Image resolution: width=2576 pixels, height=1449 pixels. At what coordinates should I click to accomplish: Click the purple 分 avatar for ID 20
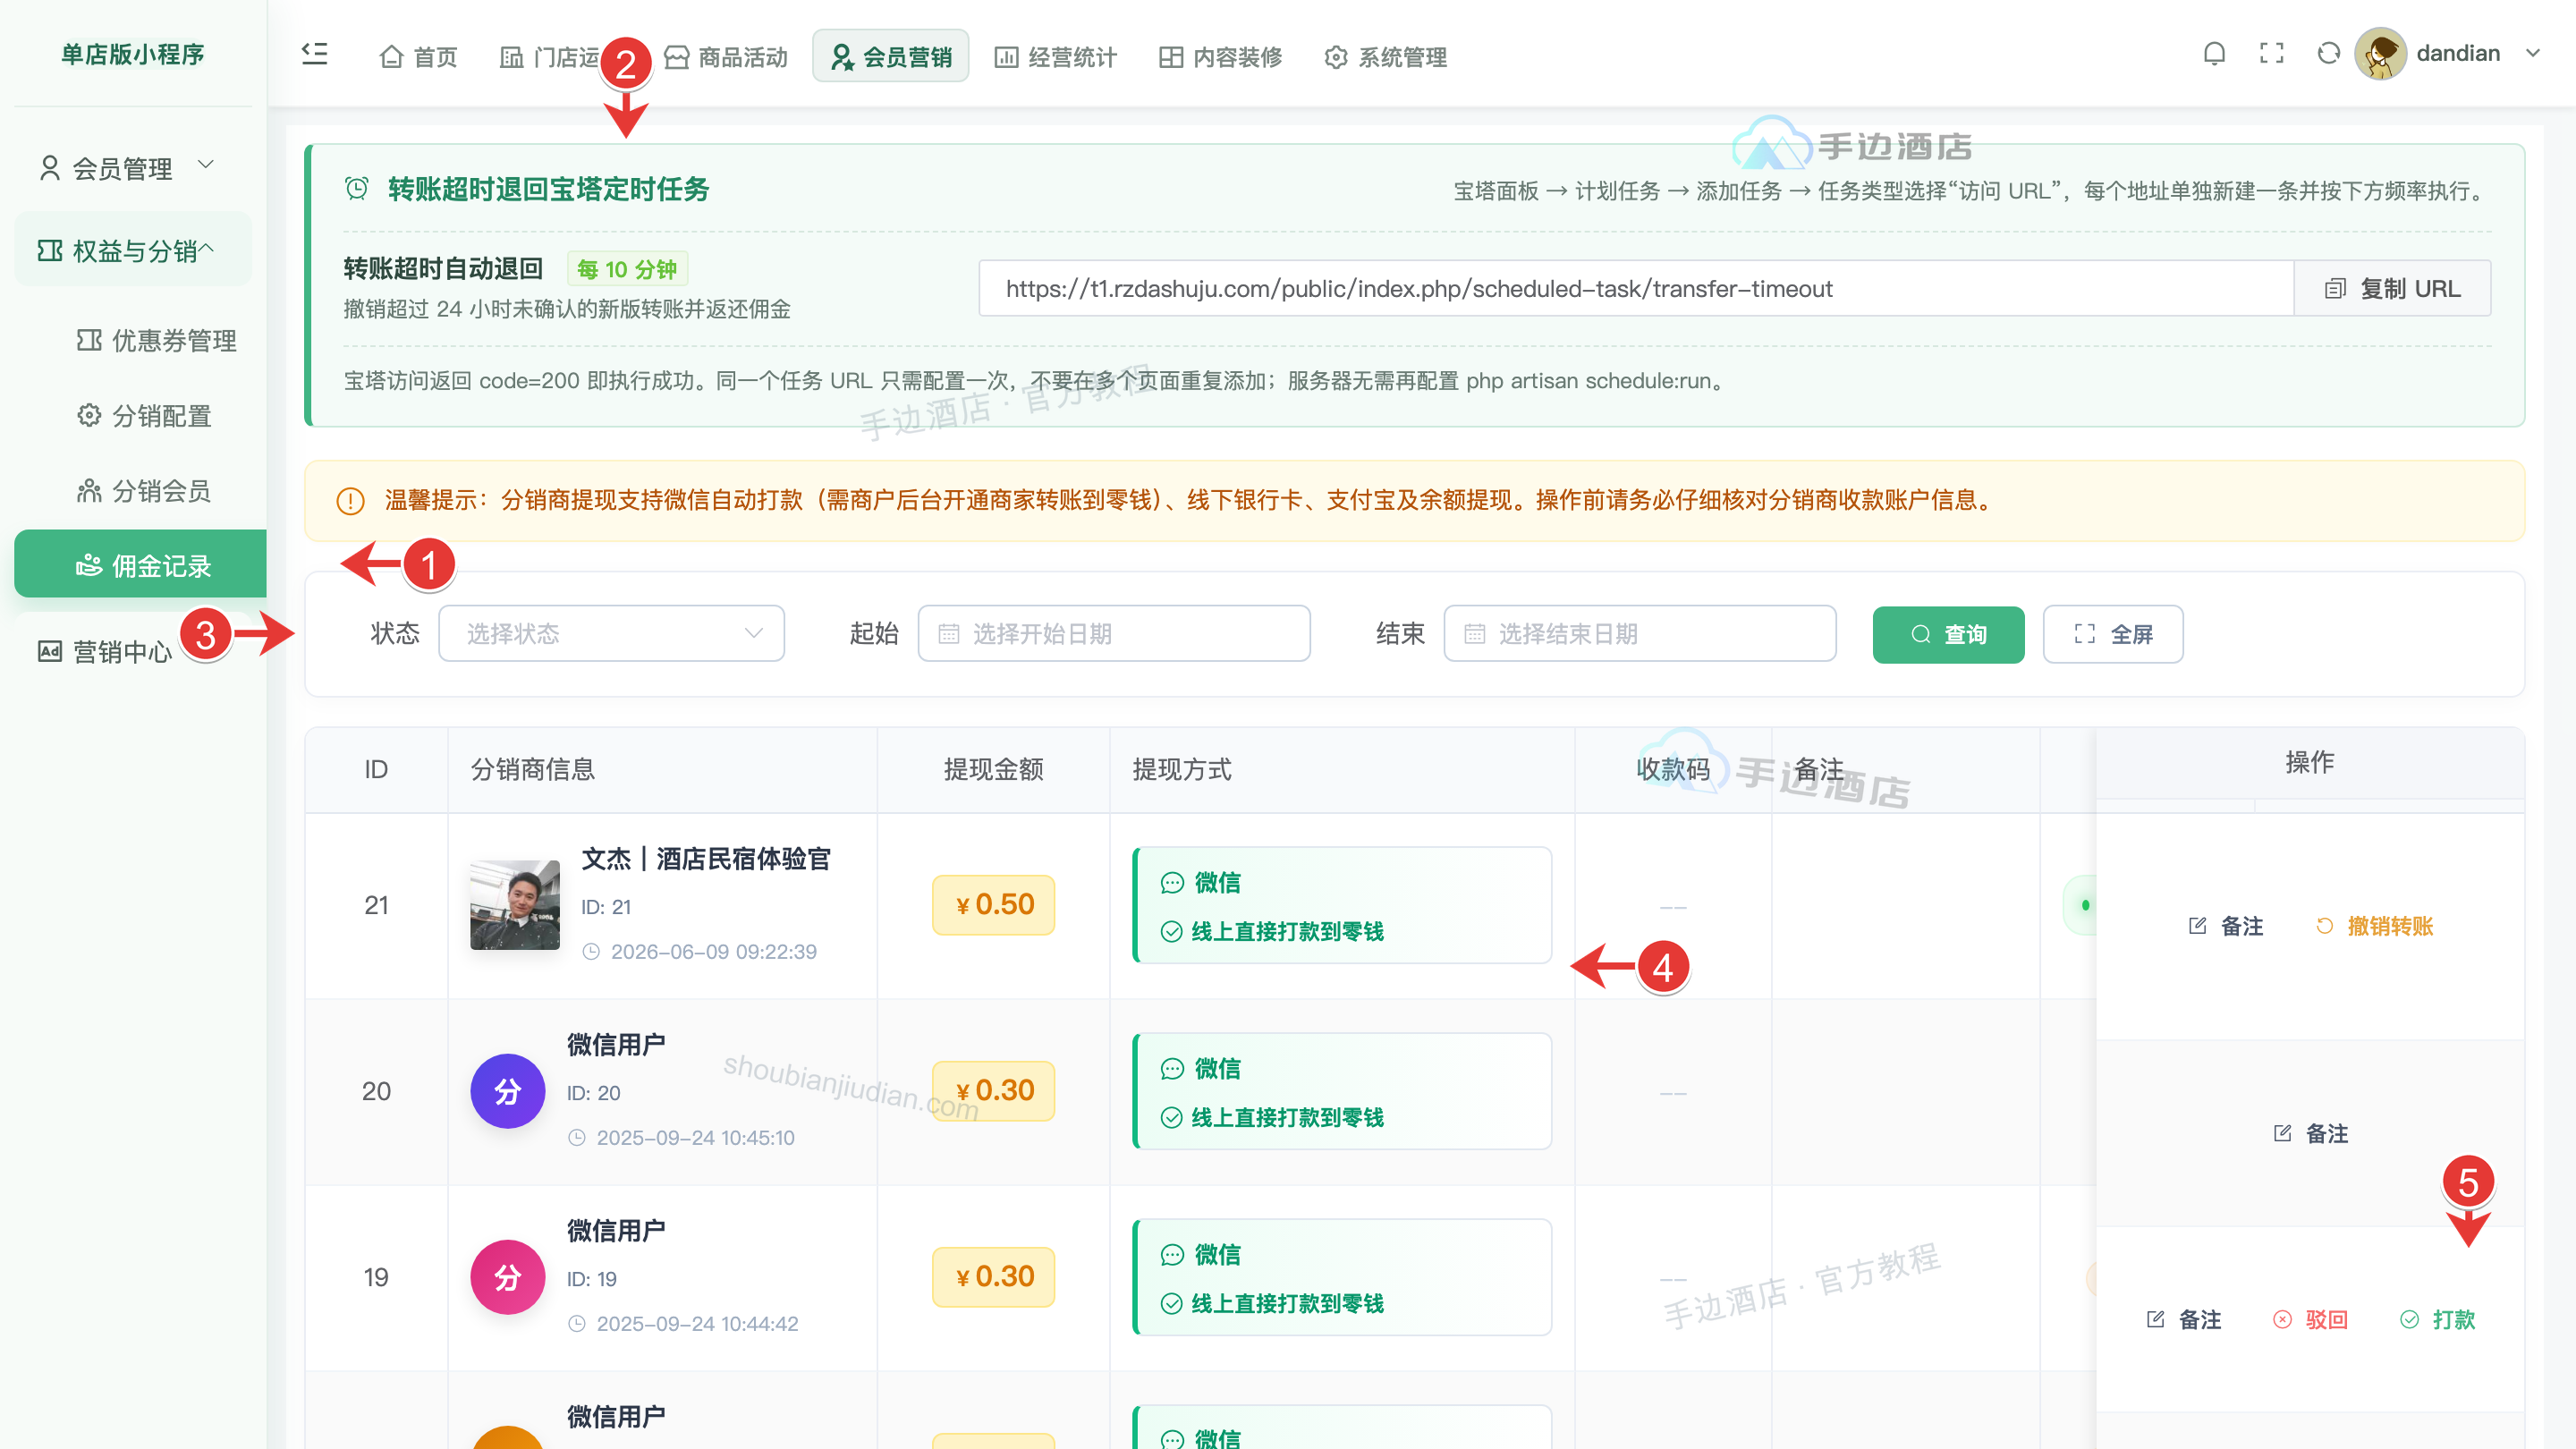coord(508,1091)
